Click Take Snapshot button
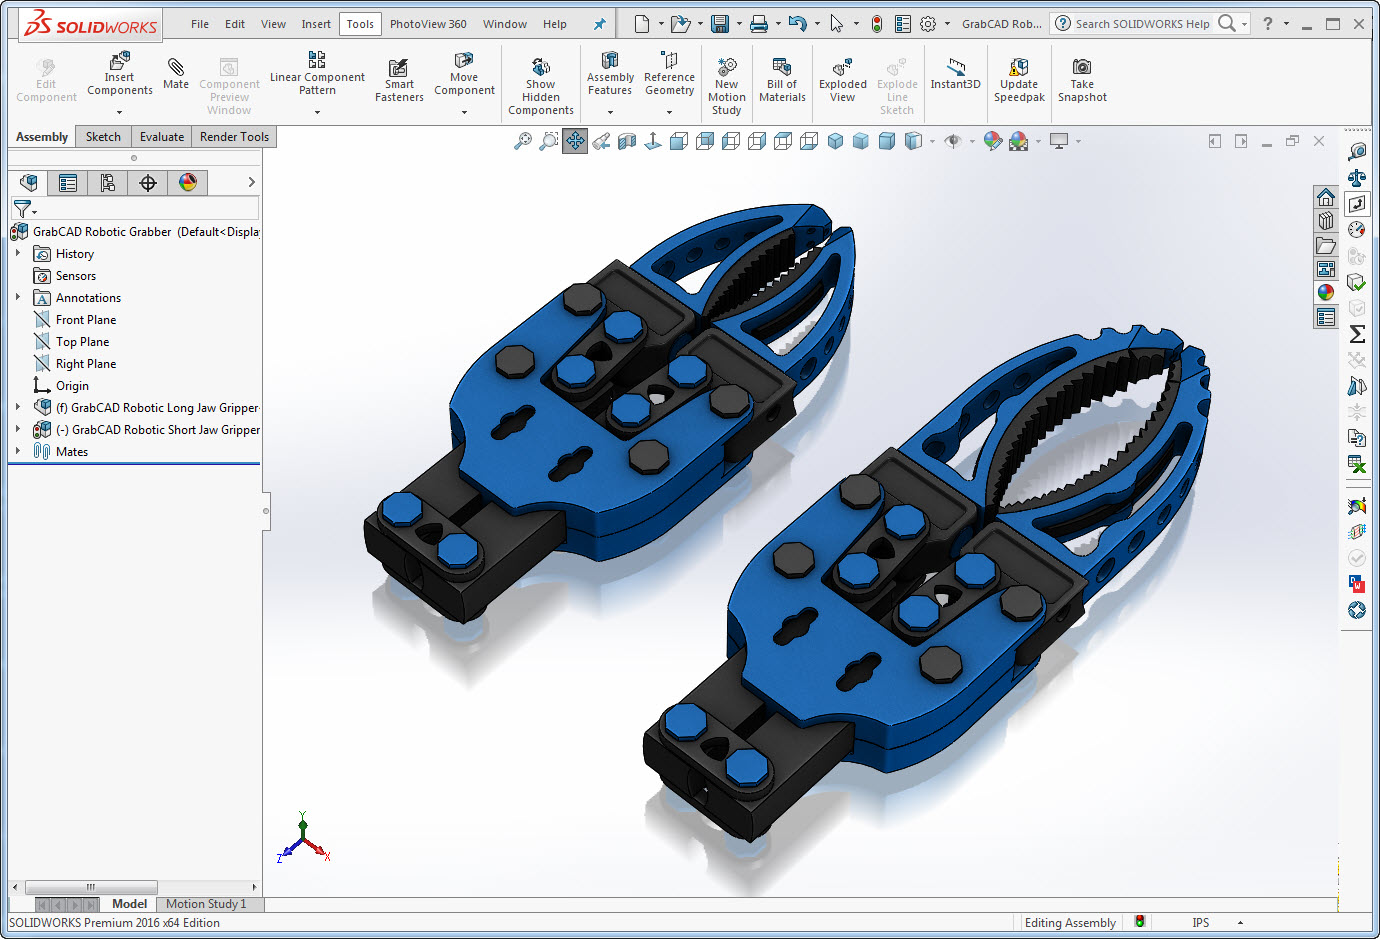Image resolution: width=1380 pixels, height=939 pixels. (x=1082, y=79)
